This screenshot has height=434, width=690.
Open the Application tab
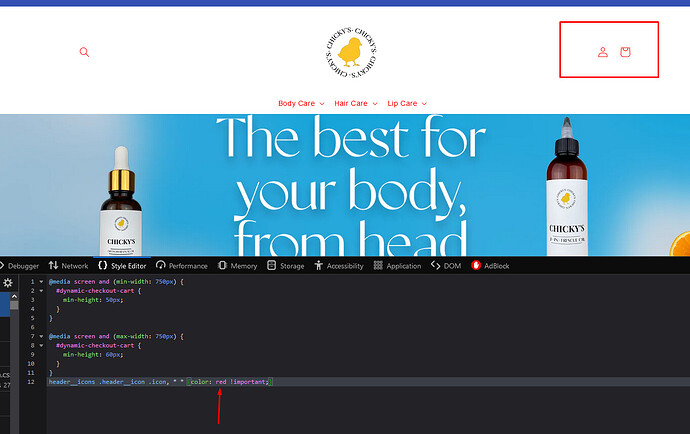pos(397,266)
